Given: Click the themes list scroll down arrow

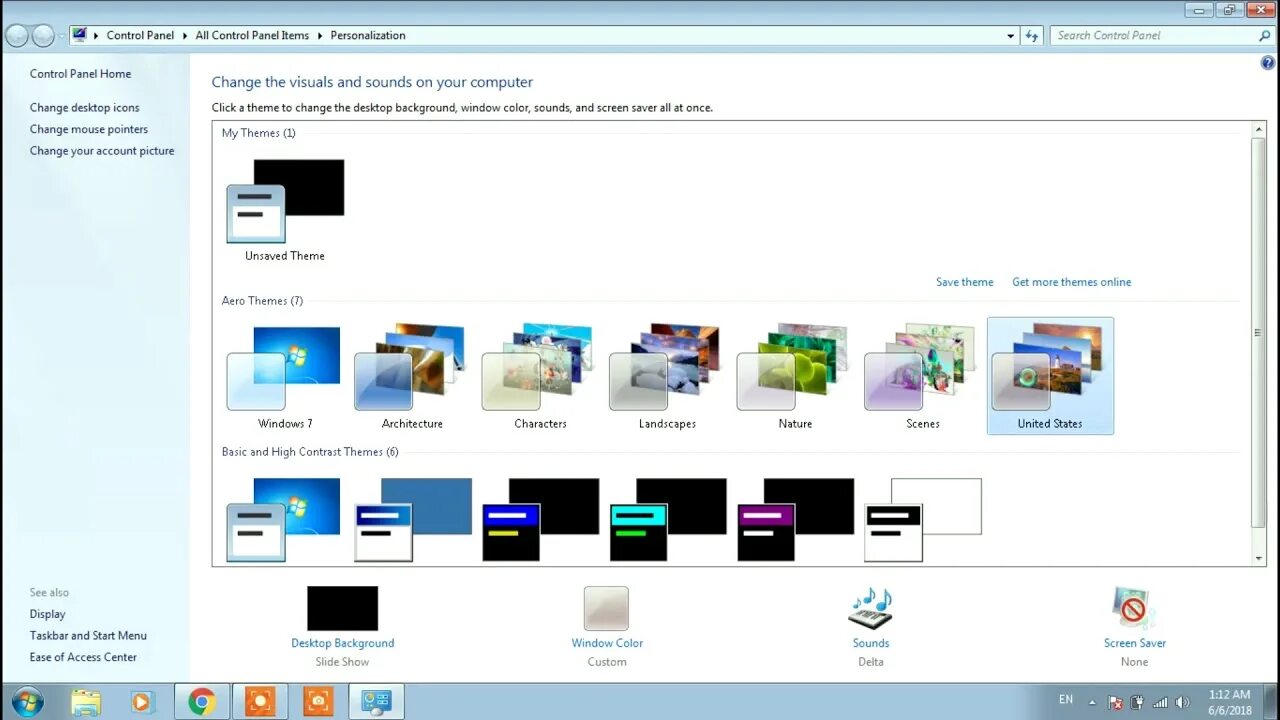Looking at the screenshot, I should coord(1258,558).
